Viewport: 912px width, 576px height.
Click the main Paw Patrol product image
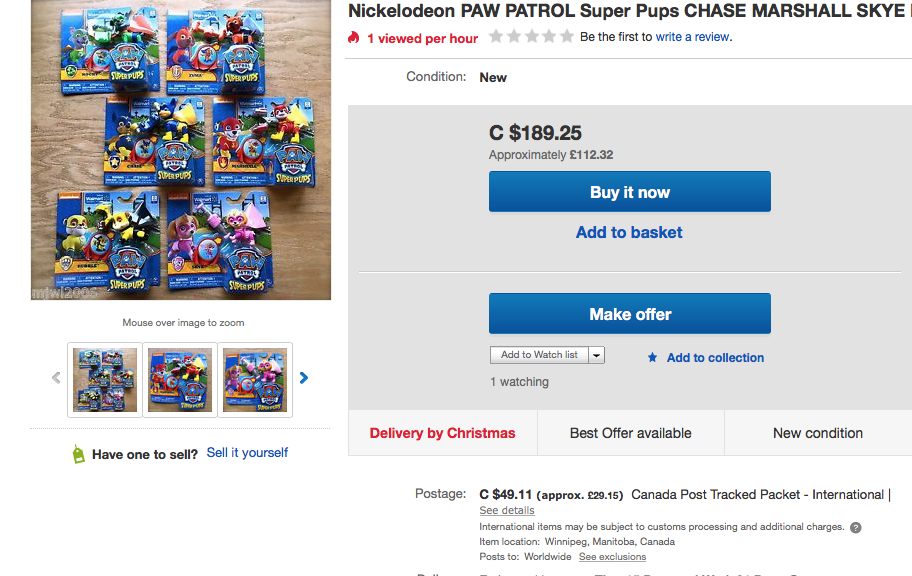(x=180, y=150)
